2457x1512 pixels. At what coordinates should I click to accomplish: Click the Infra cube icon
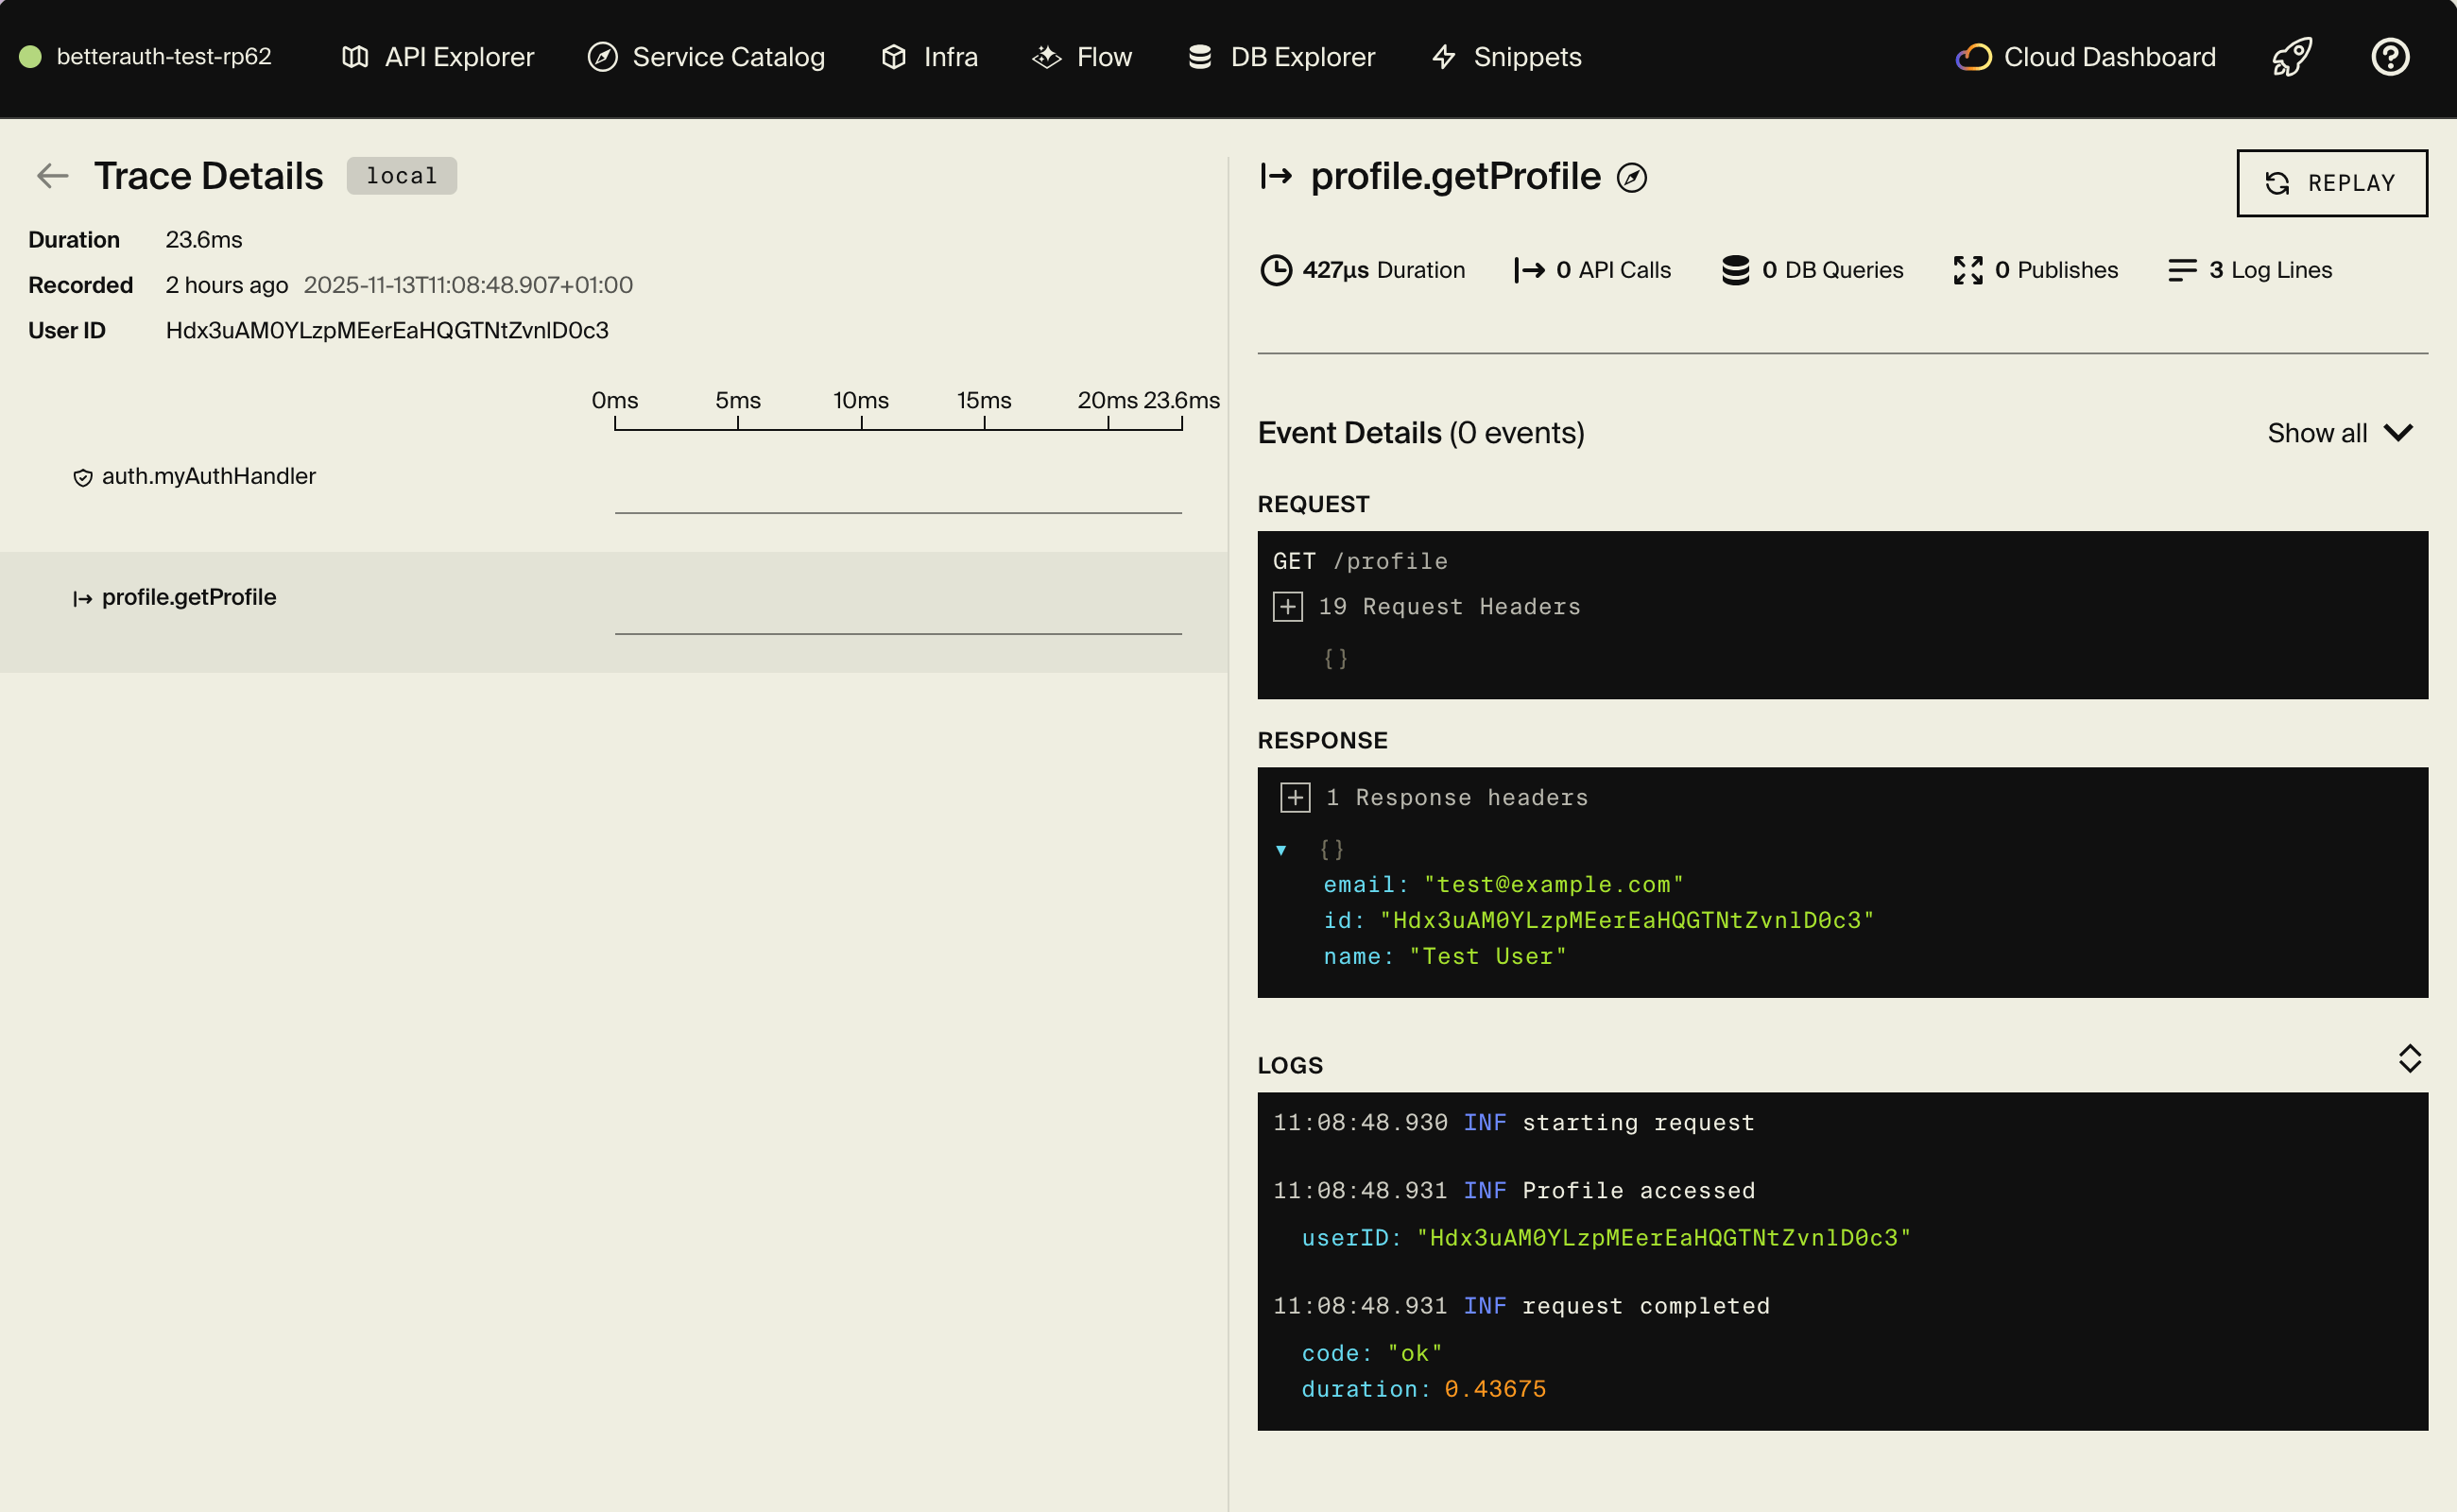(x=892, y=57)
